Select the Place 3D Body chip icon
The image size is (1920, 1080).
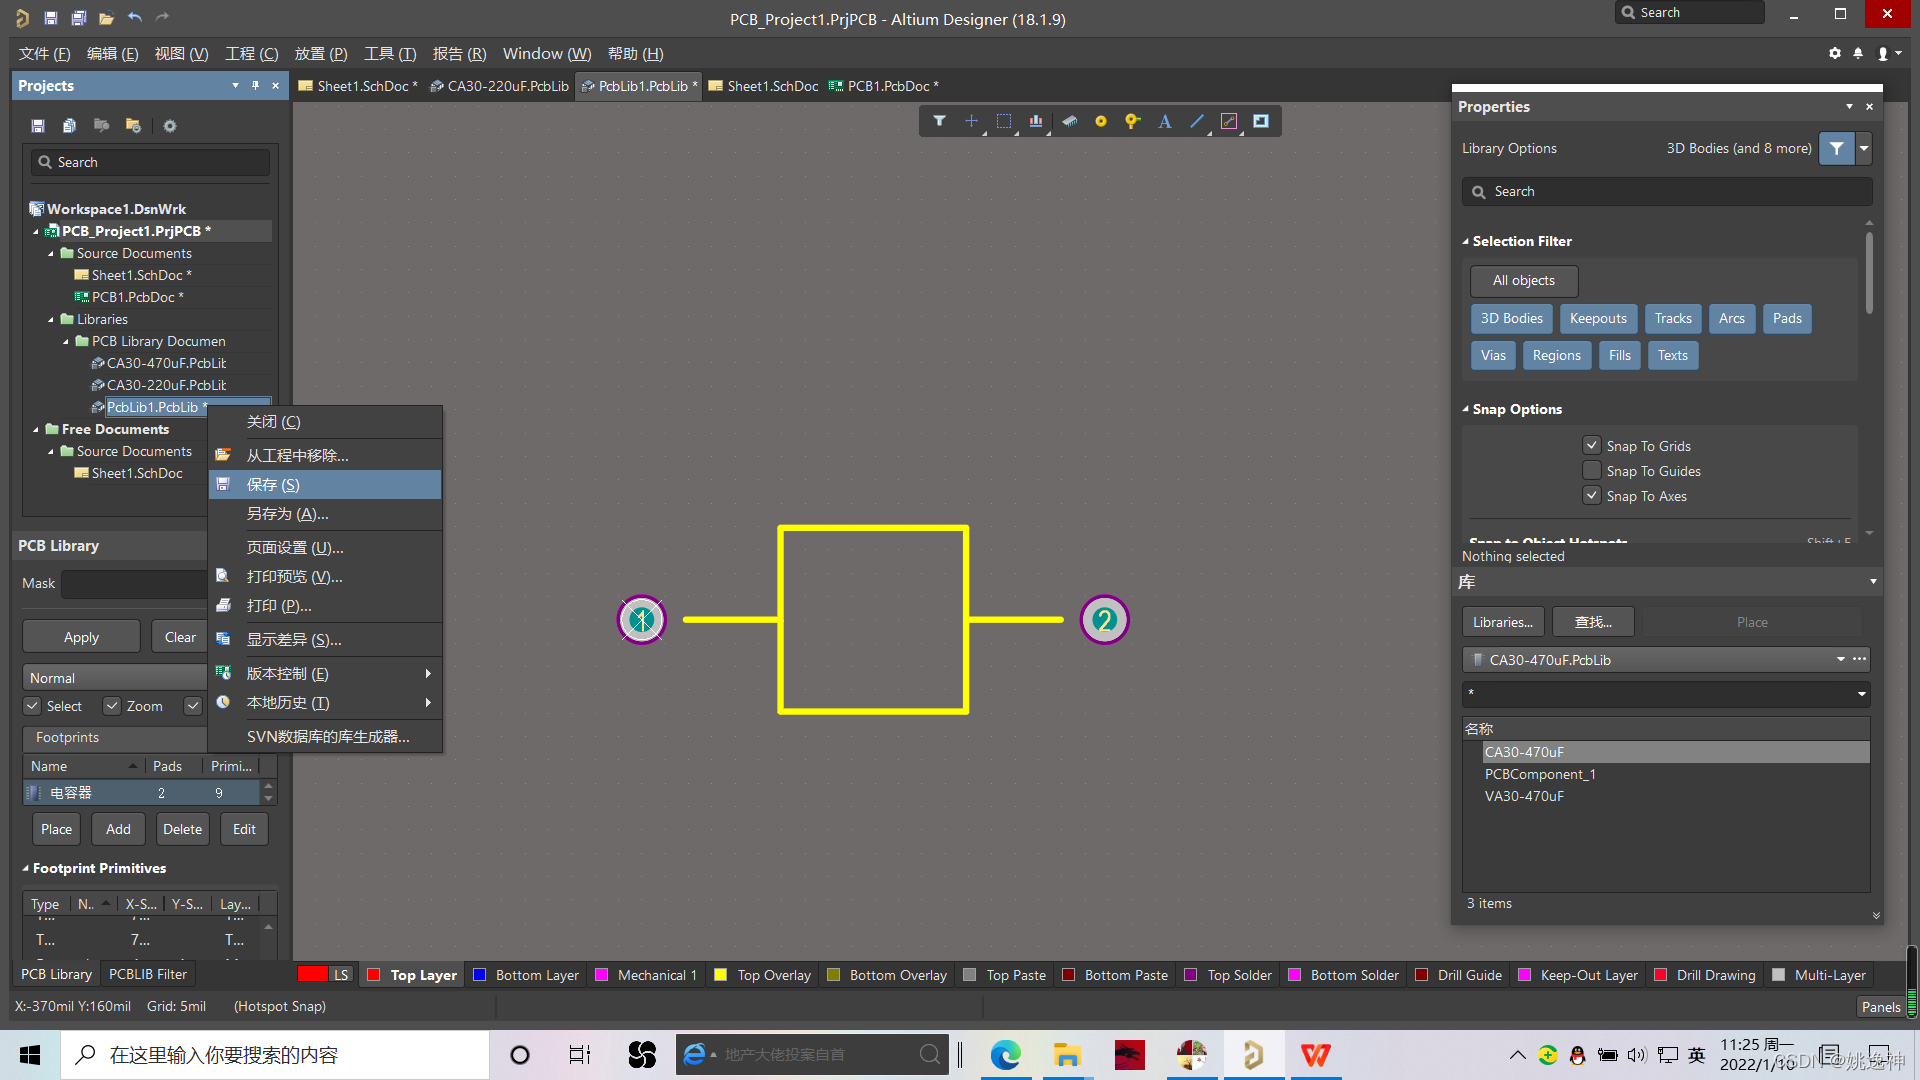(x=1069, y=121)
